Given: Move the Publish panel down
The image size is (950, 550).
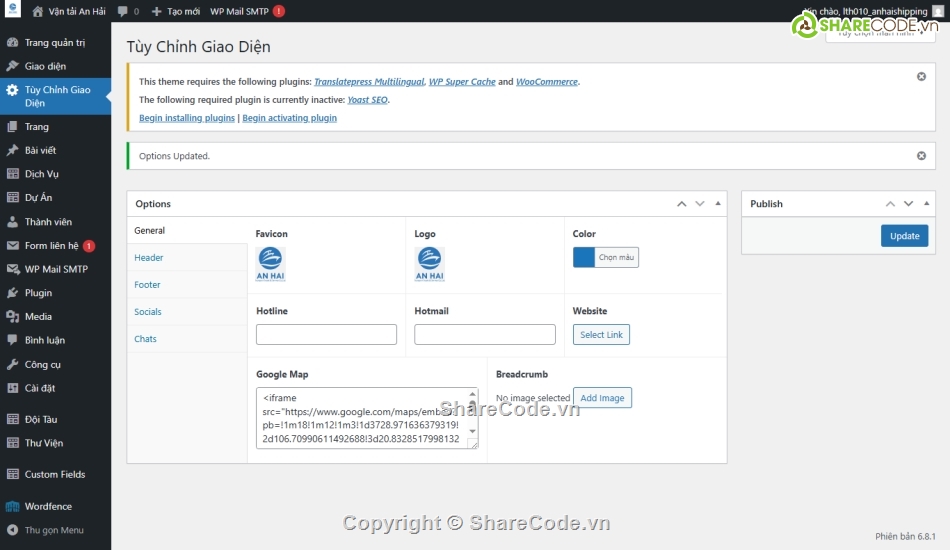Looking at the screenshot, I should coord(908,204).
